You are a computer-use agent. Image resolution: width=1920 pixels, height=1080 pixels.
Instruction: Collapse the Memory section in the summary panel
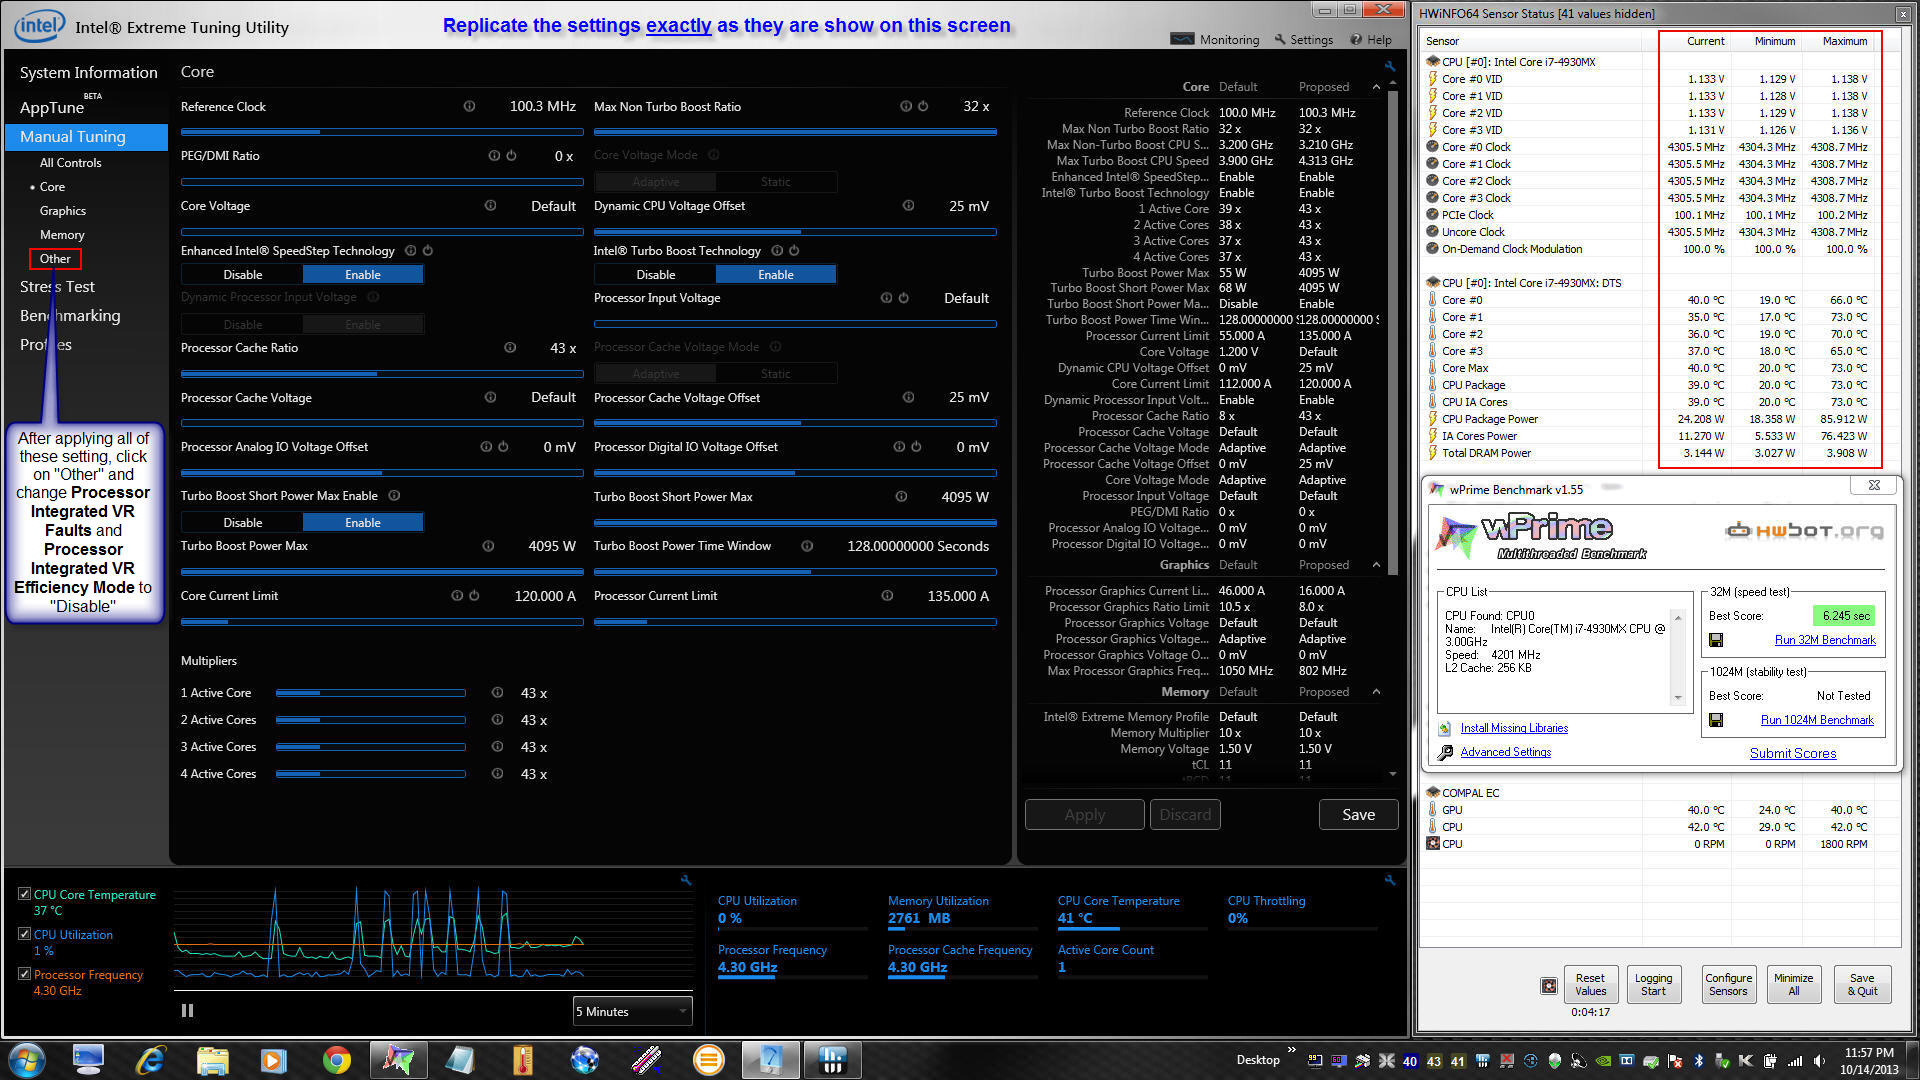click(x=1376, y=692)
